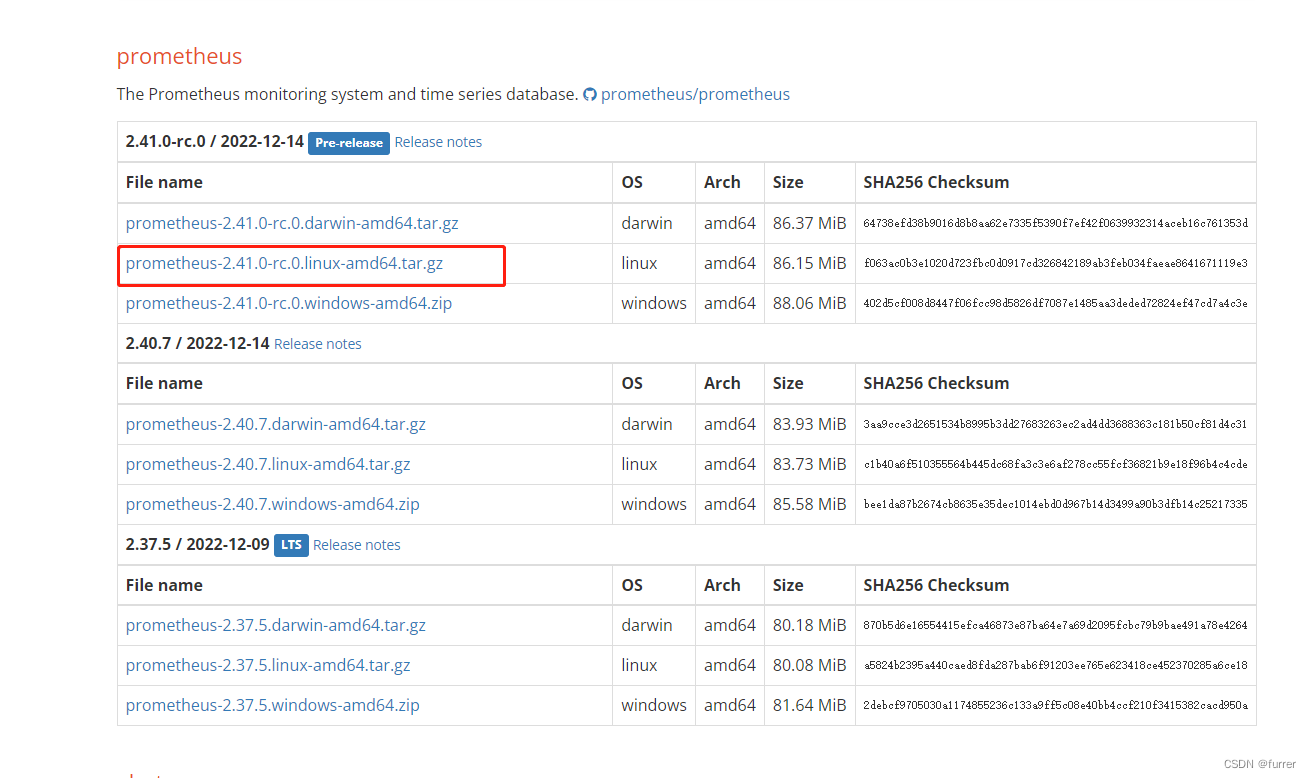Click the 86.37 MiB size cell

(x=809, y=223)
